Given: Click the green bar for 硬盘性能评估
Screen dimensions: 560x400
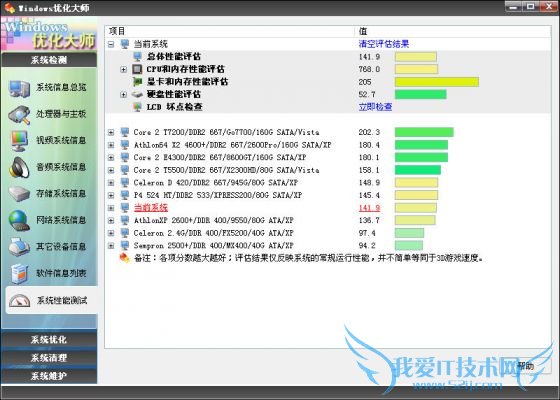Looking at the screenshot, I should [x=420, y=94].
